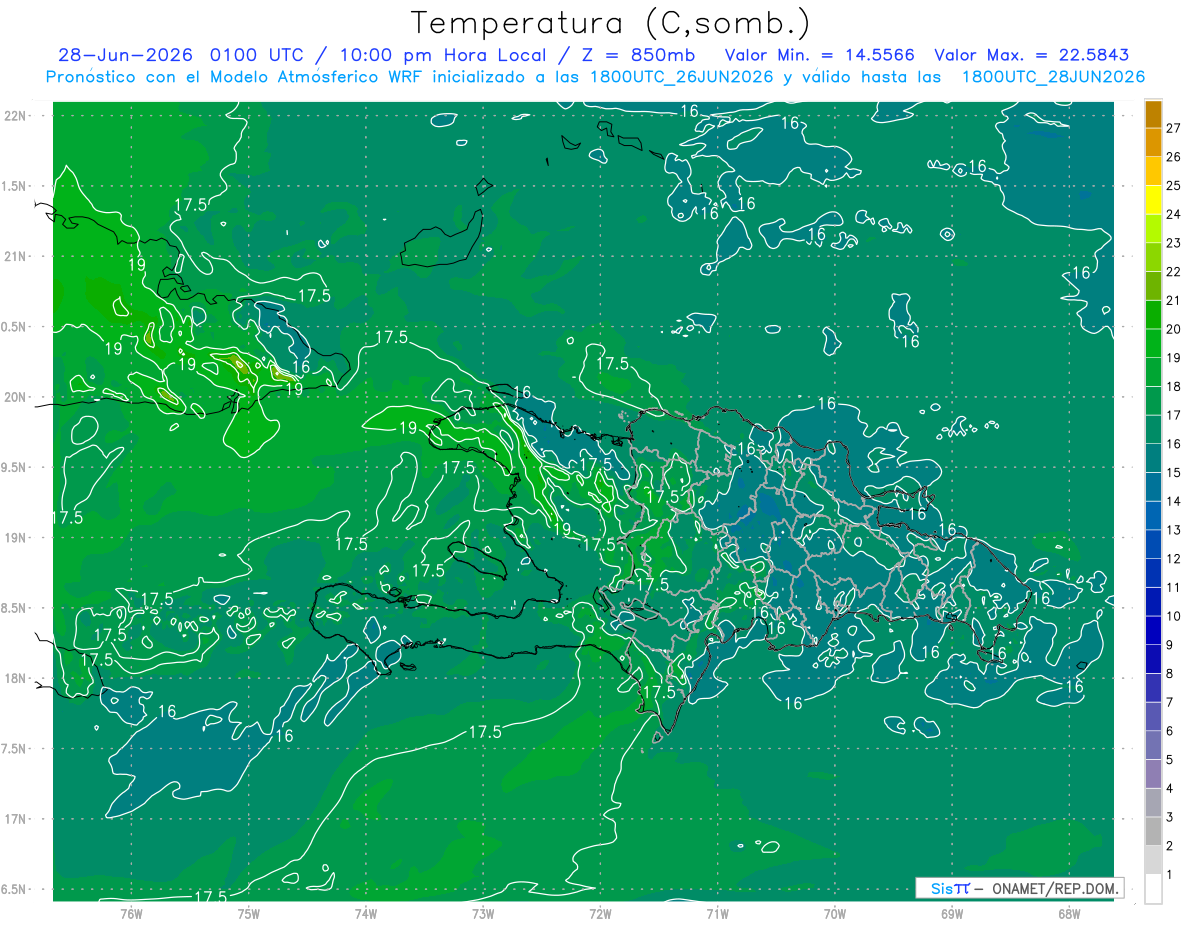The height and width of the screenshot is (927, 1200).
Task: Click the "0100 UTC" time text
Action: tap(258, 55)
